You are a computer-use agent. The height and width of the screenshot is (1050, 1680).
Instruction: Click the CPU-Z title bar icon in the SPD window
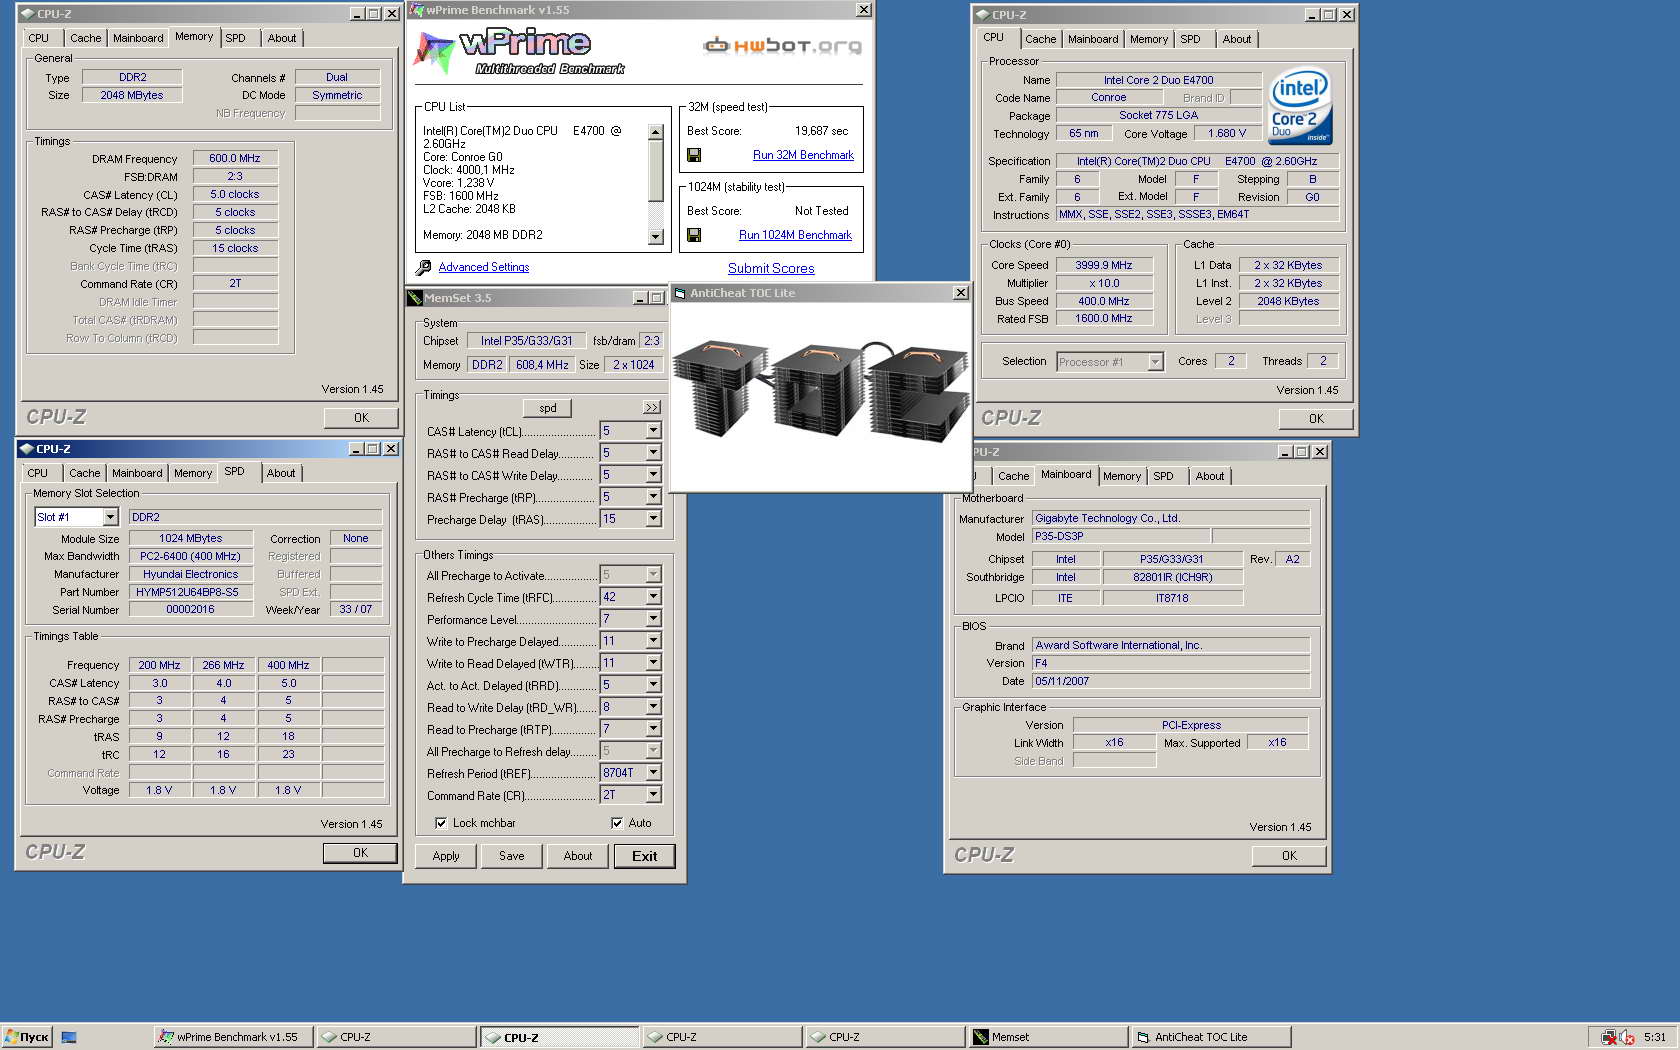pos(27,449)
